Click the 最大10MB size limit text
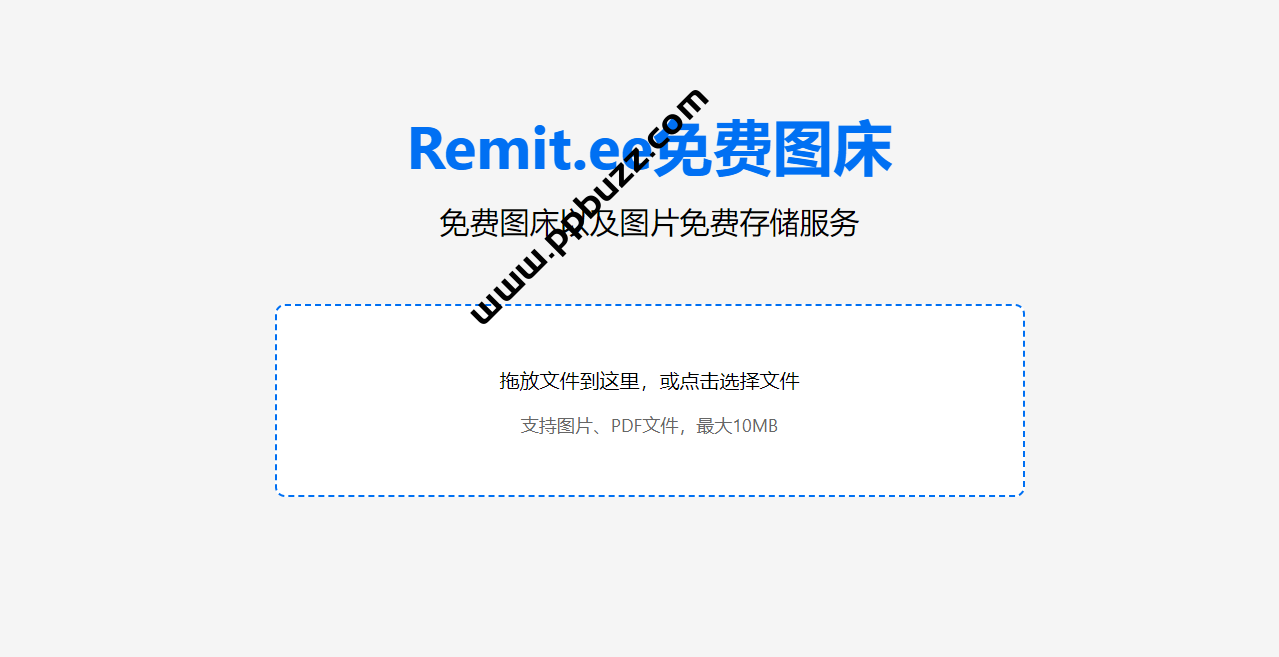Screen dimensions: 1279x657 click(738, 426)
